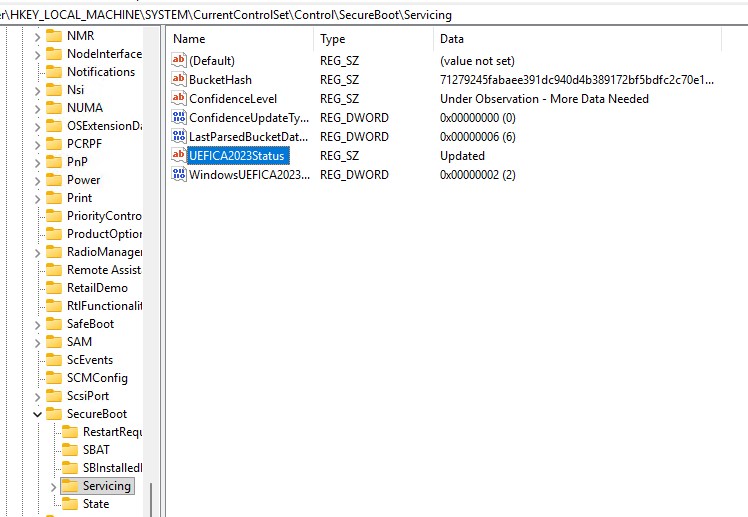Image resolution: width=748 pixels, height=517 pixels.
Task: Select the State key in tree
Action: pyautogui.click(x=96, y=504)
